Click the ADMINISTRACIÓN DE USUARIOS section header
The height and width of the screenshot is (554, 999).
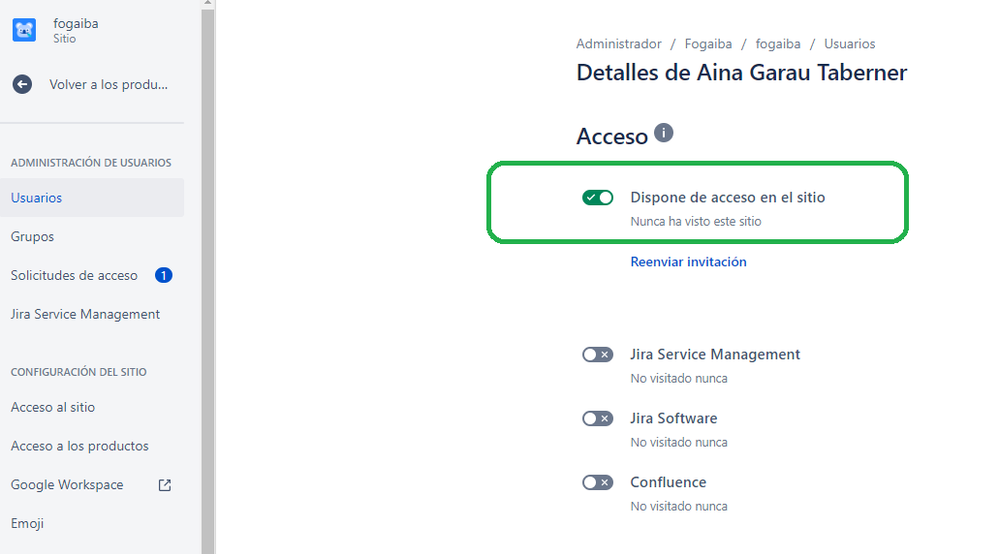click(x=91, y=163)
